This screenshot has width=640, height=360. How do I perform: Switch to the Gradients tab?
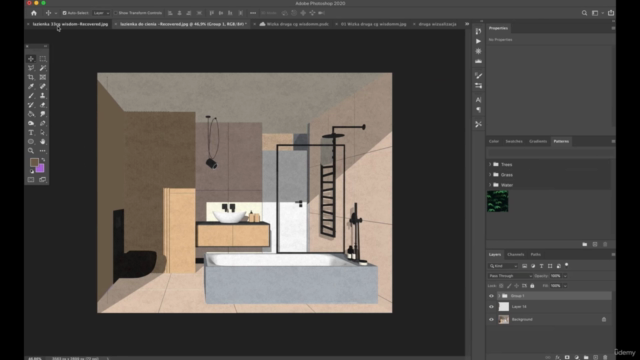pos(538,141)
